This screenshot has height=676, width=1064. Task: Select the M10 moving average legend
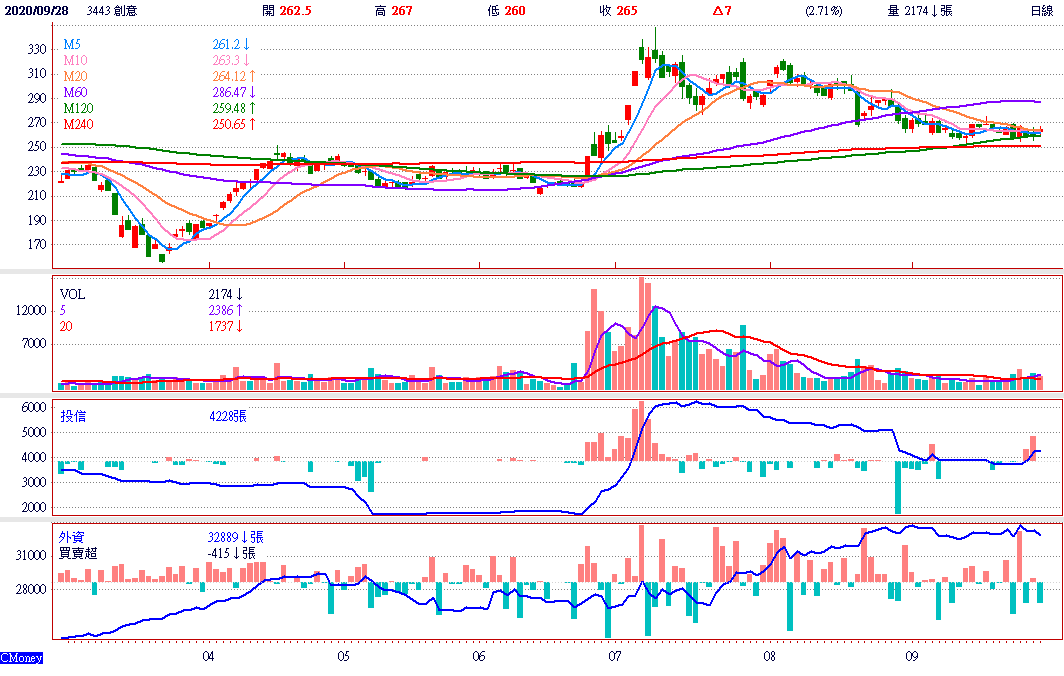[75, 61]
